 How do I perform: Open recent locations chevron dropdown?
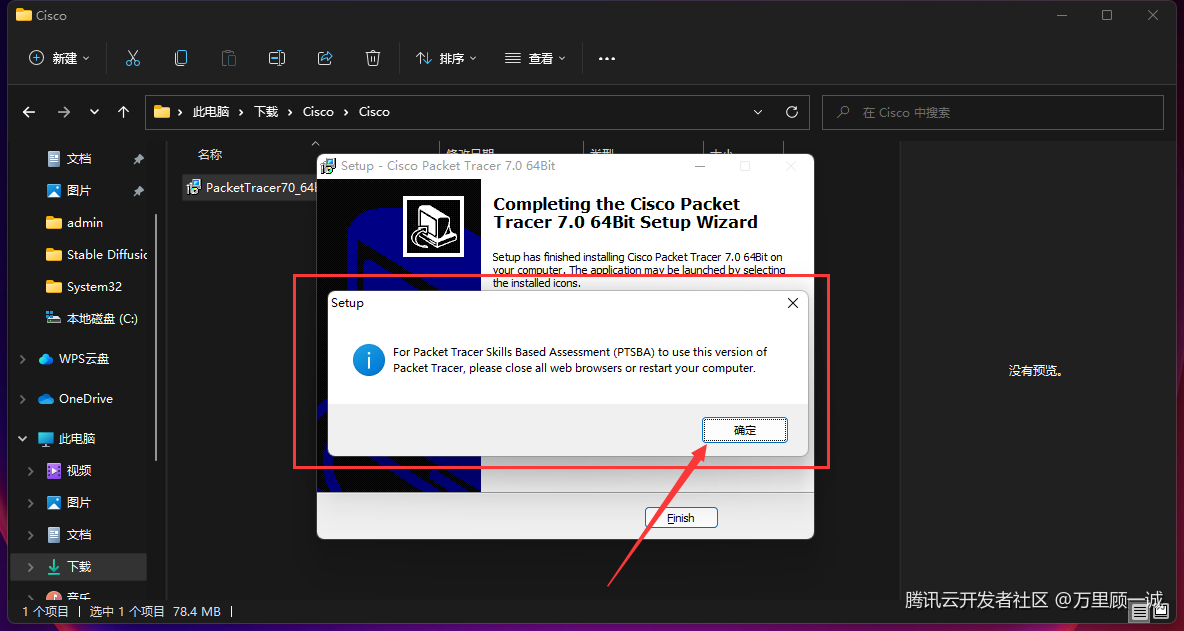[94, 112]
